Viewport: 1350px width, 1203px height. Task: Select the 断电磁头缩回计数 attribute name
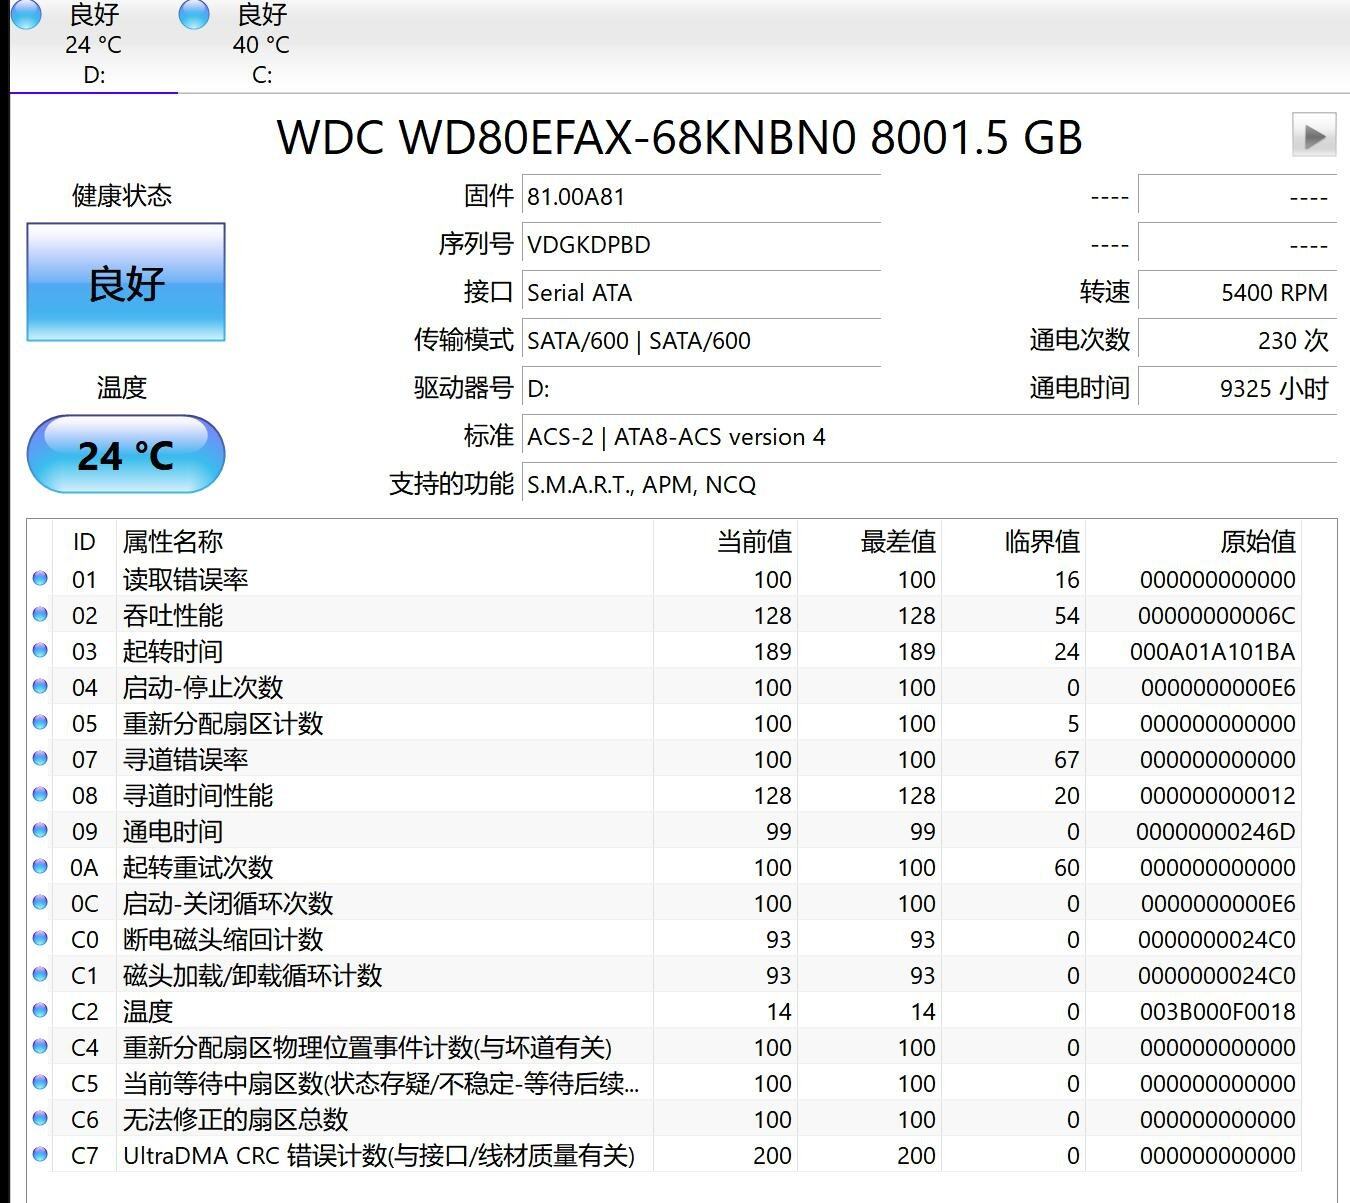pos(223,939)
